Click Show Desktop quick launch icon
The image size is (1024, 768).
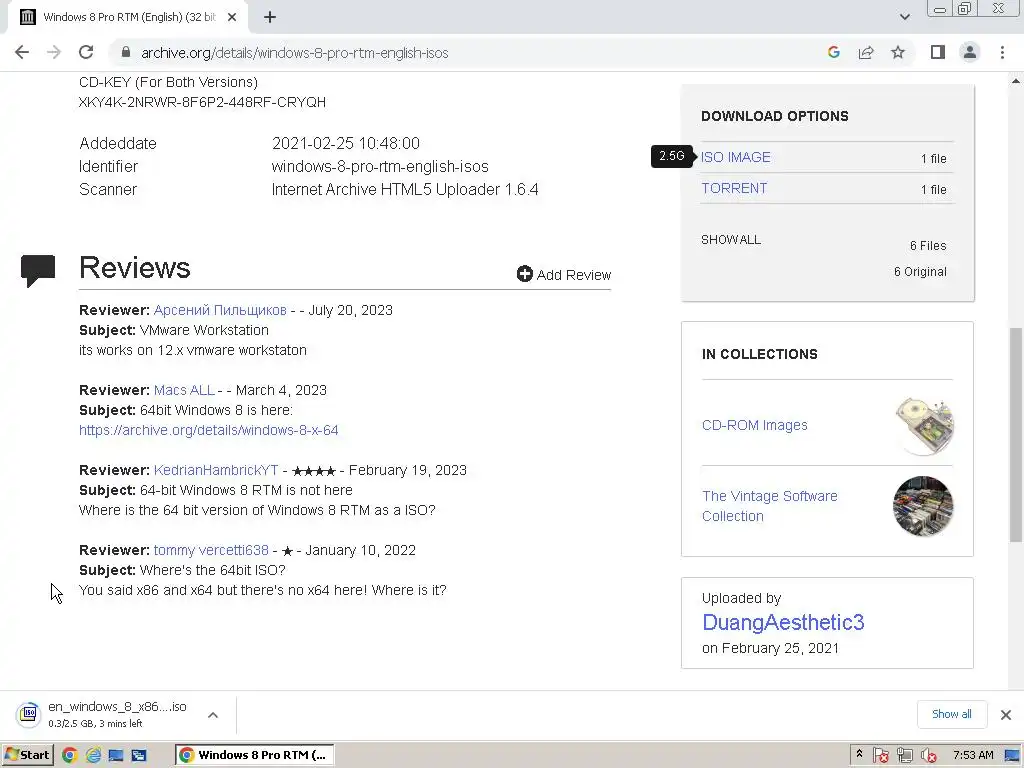point(116,755)
